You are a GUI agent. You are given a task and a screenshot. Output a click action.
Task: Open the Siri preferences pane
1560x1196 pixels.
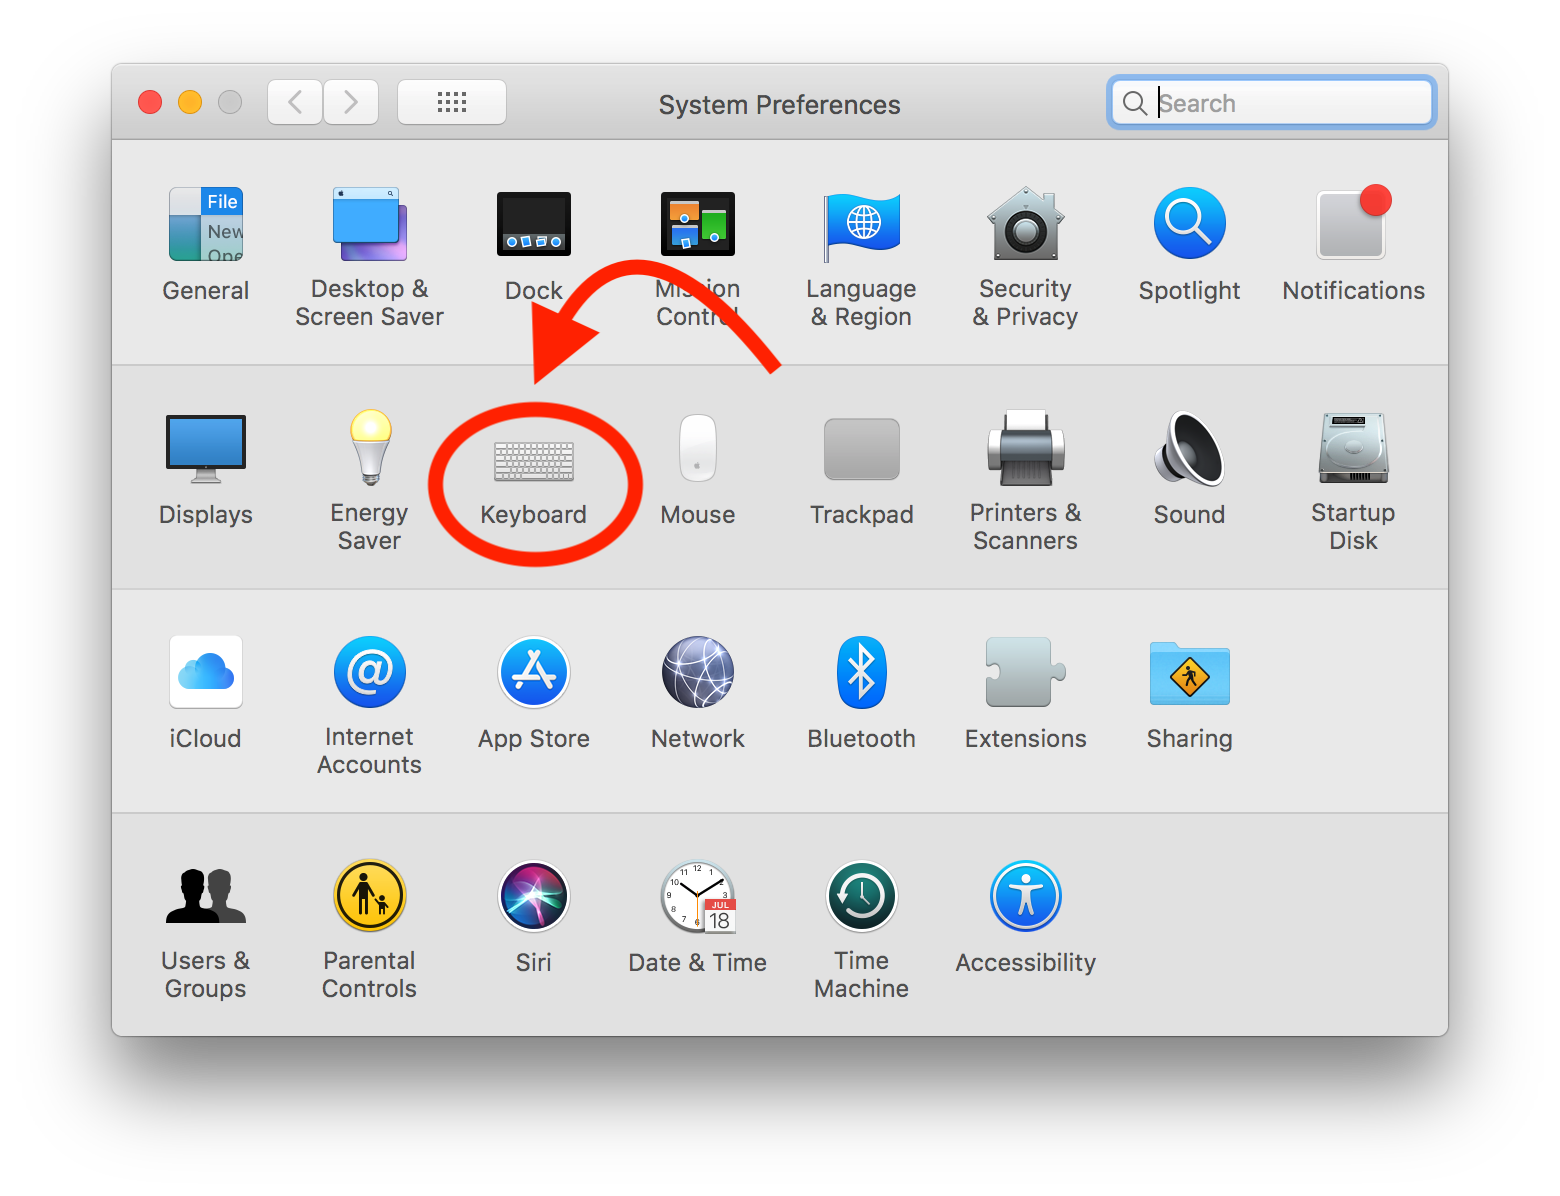click(x=534, y=897)
